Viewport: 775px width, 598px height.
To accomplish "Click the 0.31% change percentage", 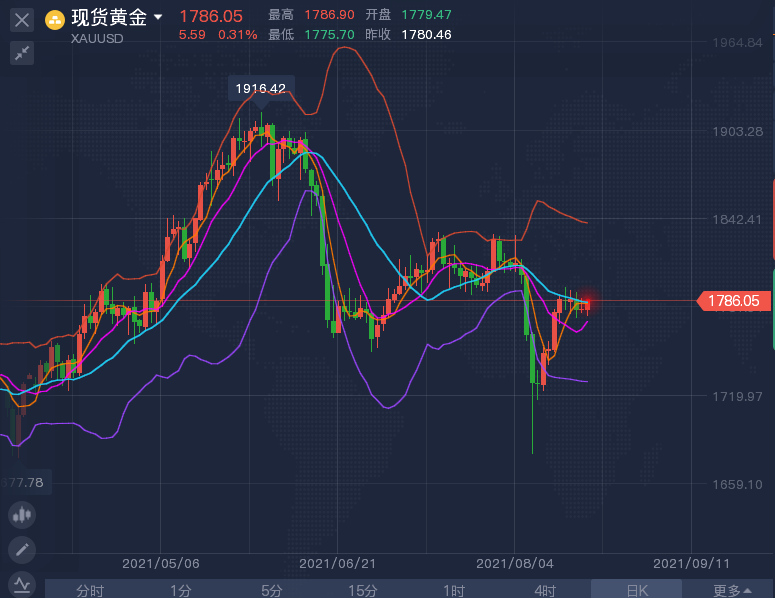I will coord(238,35).
